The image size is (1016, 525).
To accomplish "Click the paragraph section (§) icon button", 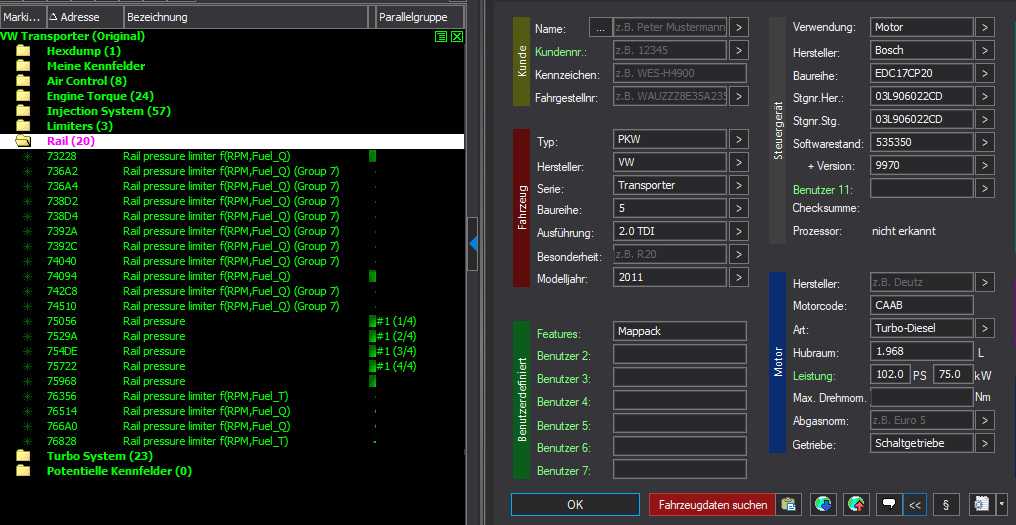I will pos(946,505).
